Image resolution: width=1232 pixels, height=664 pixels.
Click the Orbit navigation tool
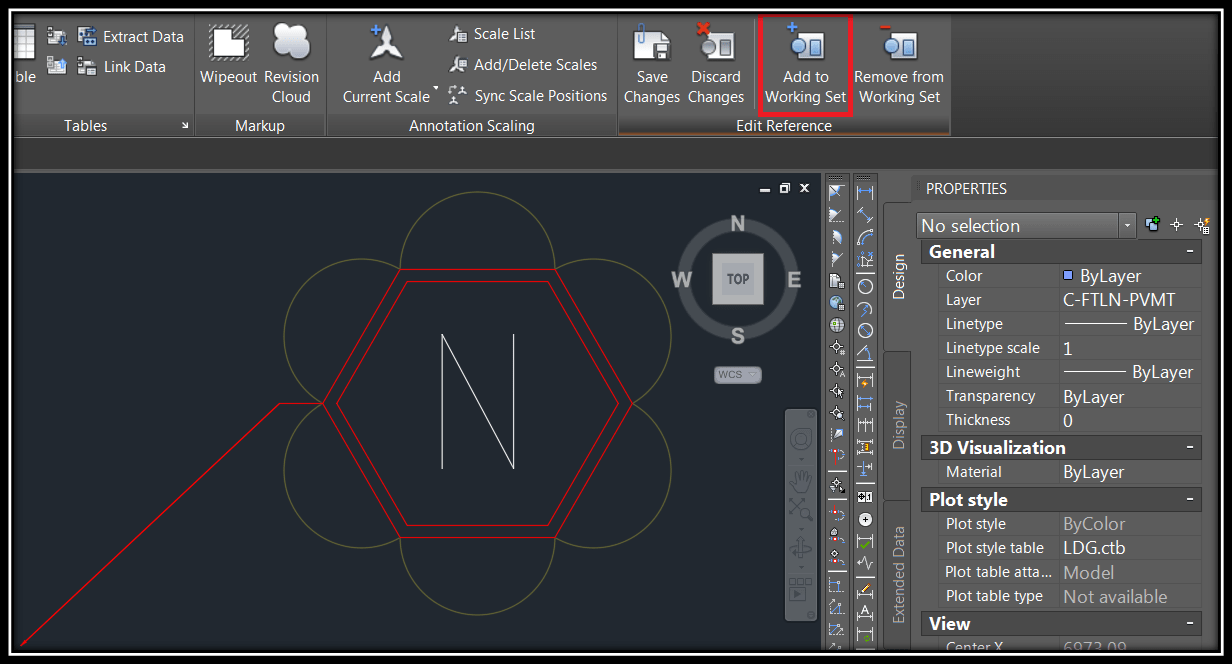pyautogui.click(x=800, y=548)
